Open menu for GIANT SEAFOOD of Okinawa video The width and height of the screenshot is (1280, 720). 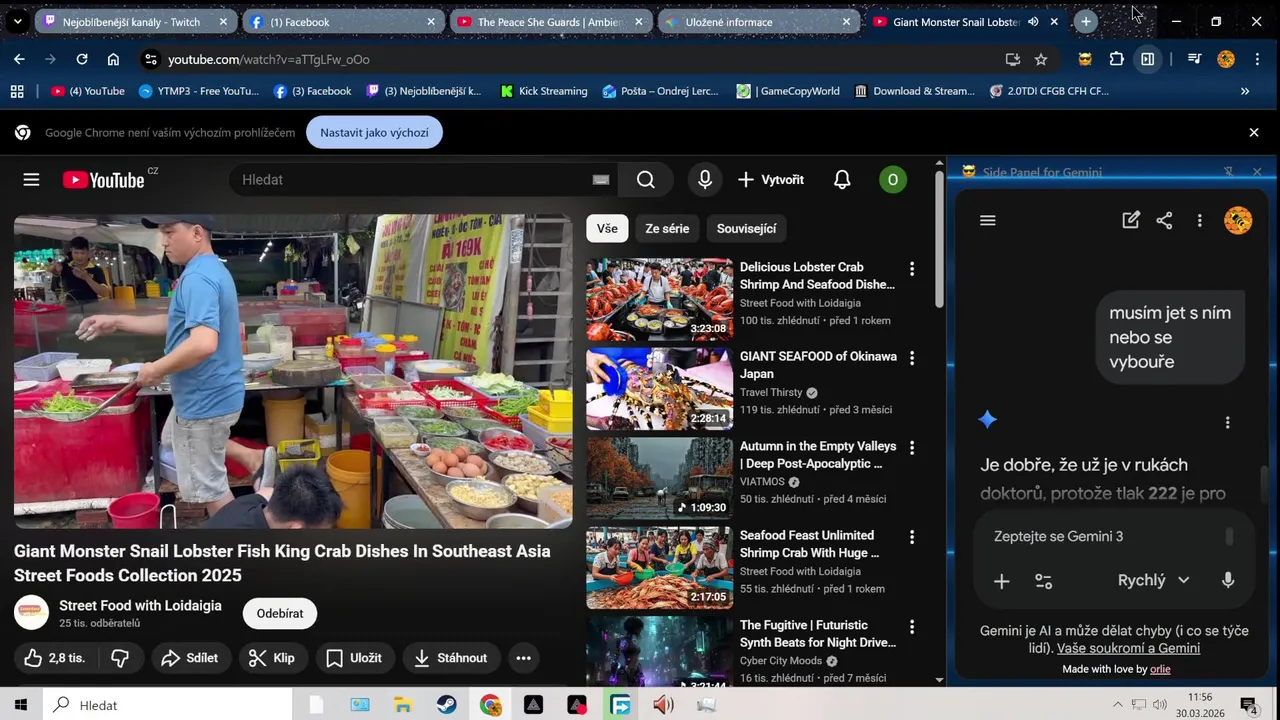pyautogui.click(x=911, y=358)
